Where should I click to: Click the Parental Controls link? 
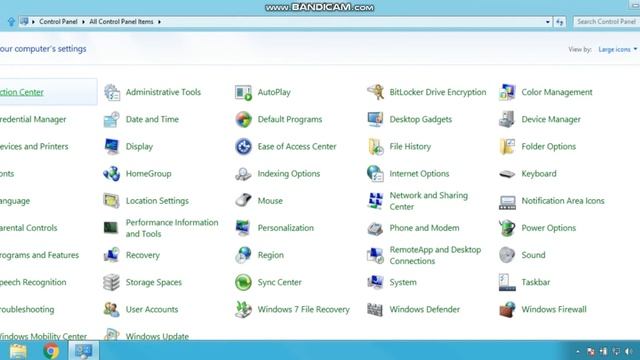click(x=29, y=228)
